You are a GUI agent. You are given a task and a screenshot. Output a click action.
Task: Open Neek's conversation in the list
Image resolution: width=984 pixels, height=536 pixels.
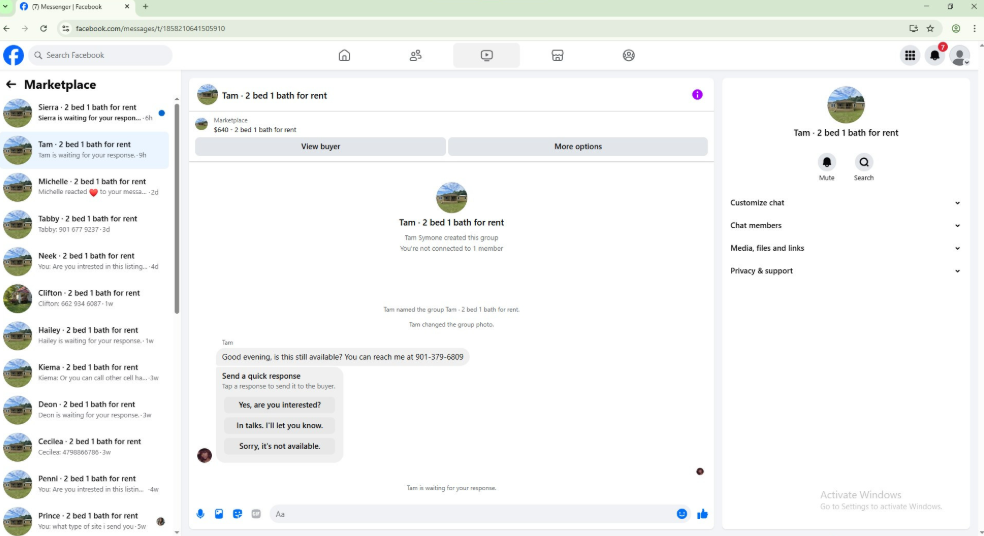[x=85, y=261]
